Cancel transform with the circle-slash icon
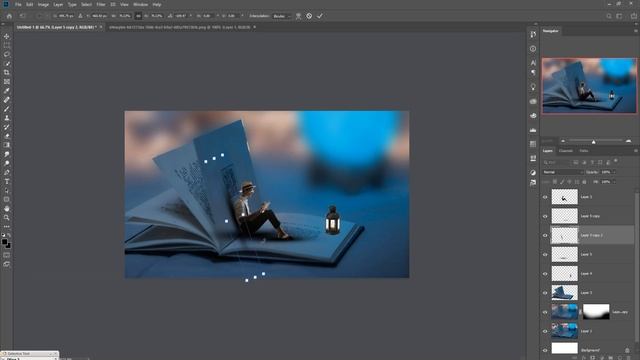This screenshot has width=640, height=360. pyautogui.click(x=309, y=16)
